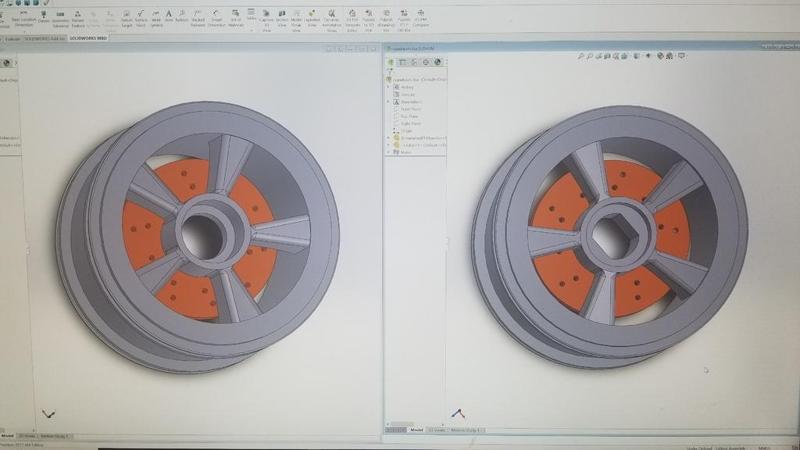Select the Datum tool in MBD toolbar
800x450 pixels.
(x=43, y=17)
